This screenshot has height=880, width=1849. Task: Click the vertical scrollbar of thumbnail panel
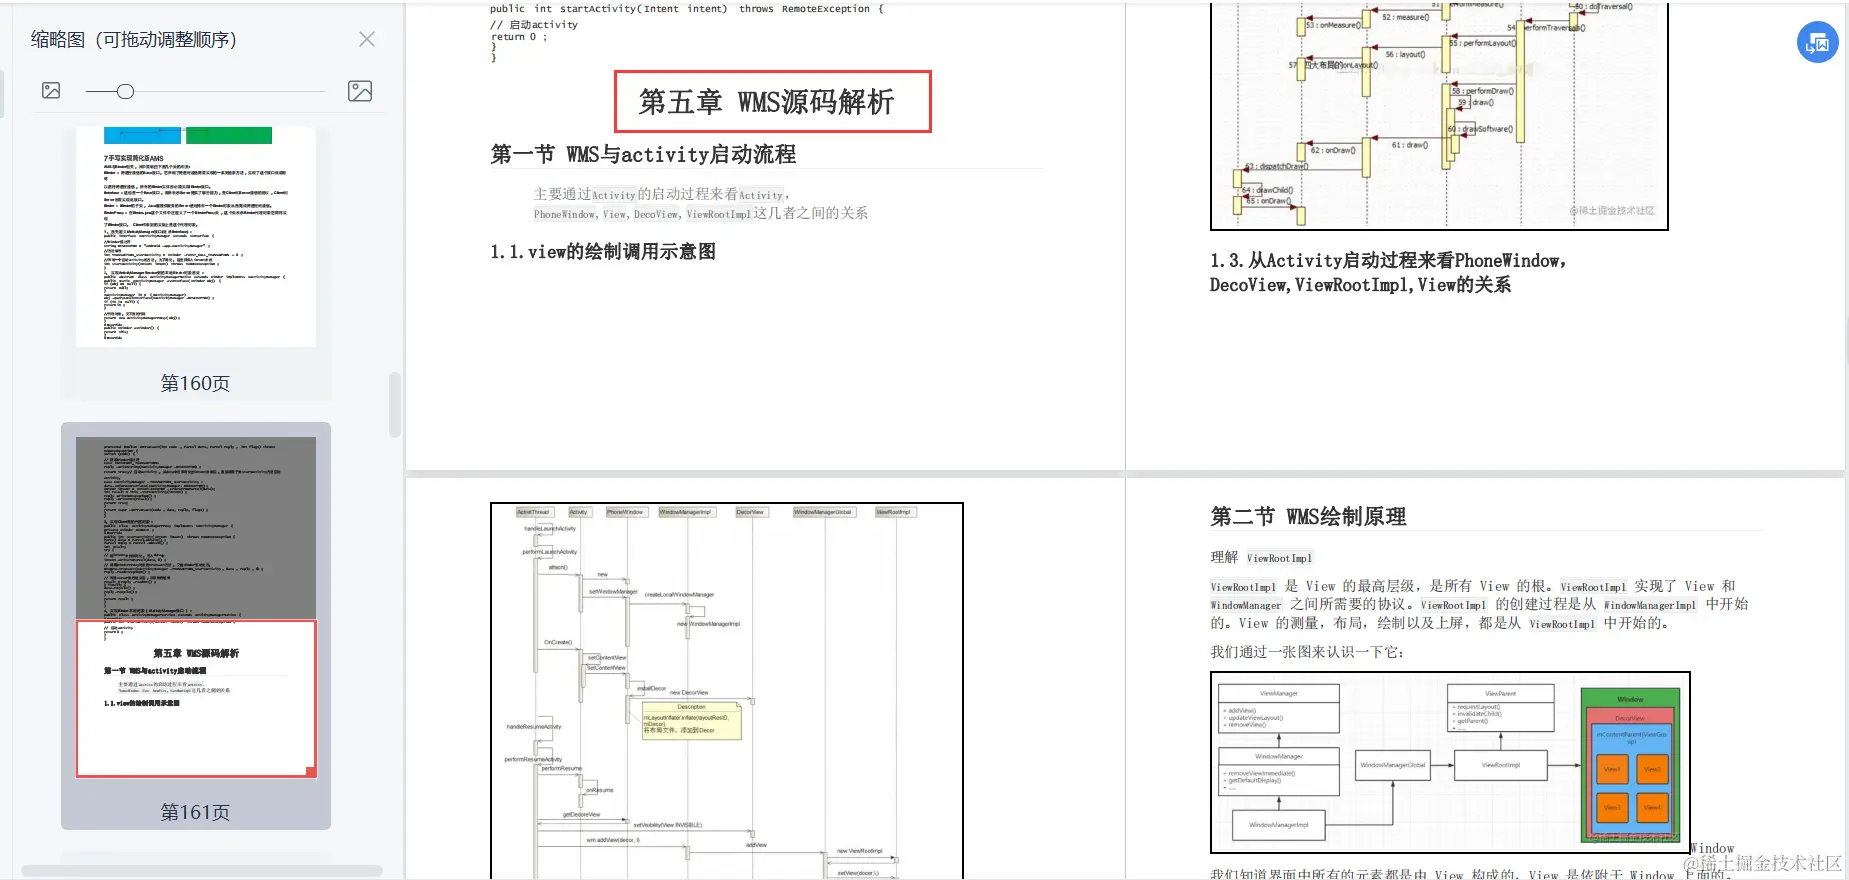[394, 405]
